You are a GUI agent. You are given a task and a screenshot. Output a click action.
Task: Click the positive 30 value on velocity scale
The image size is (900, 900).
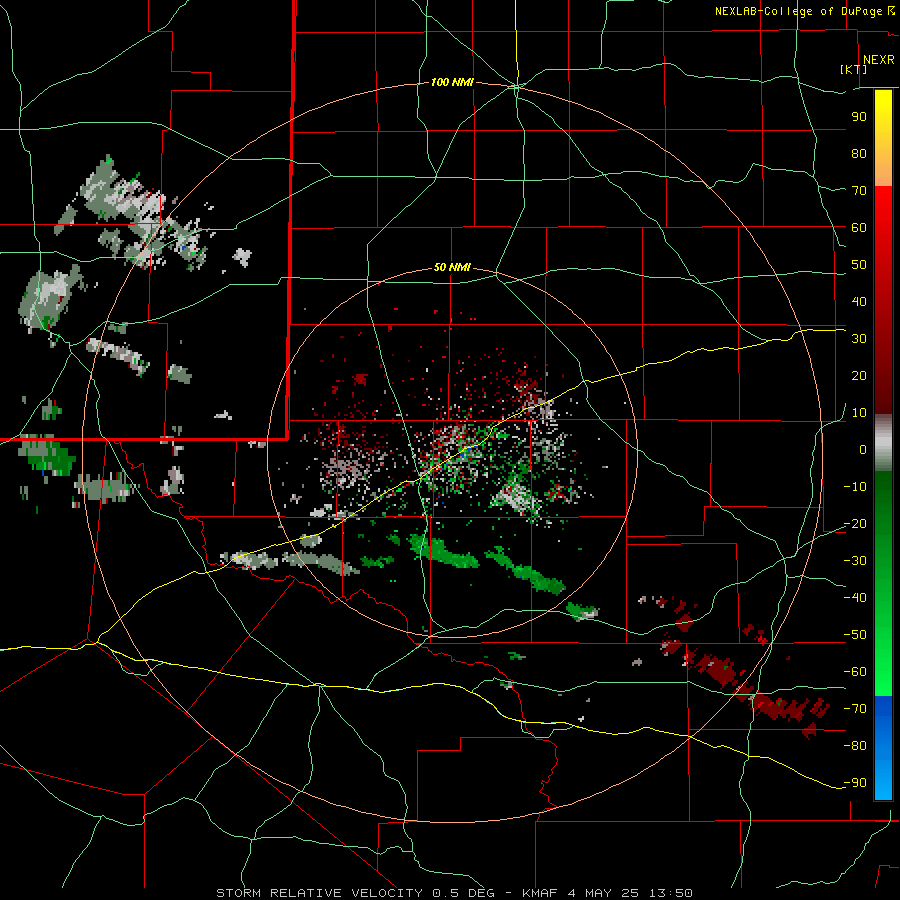point(859,339)
